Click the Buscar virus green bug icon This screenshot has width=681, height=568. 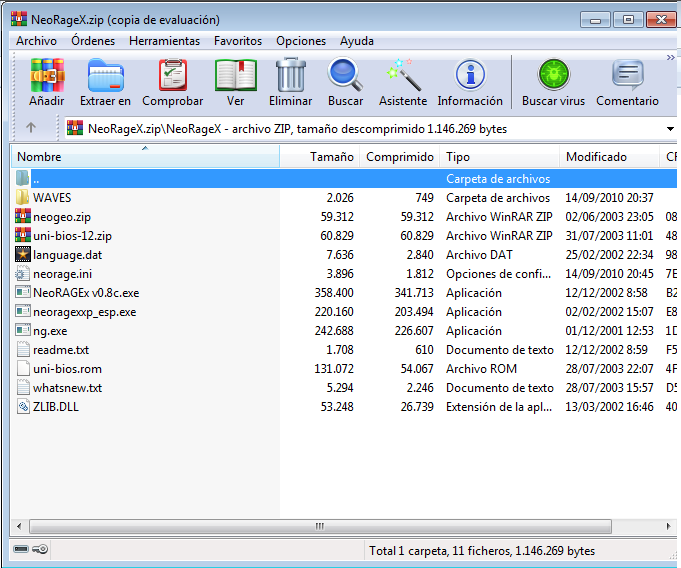coord(553,75)
